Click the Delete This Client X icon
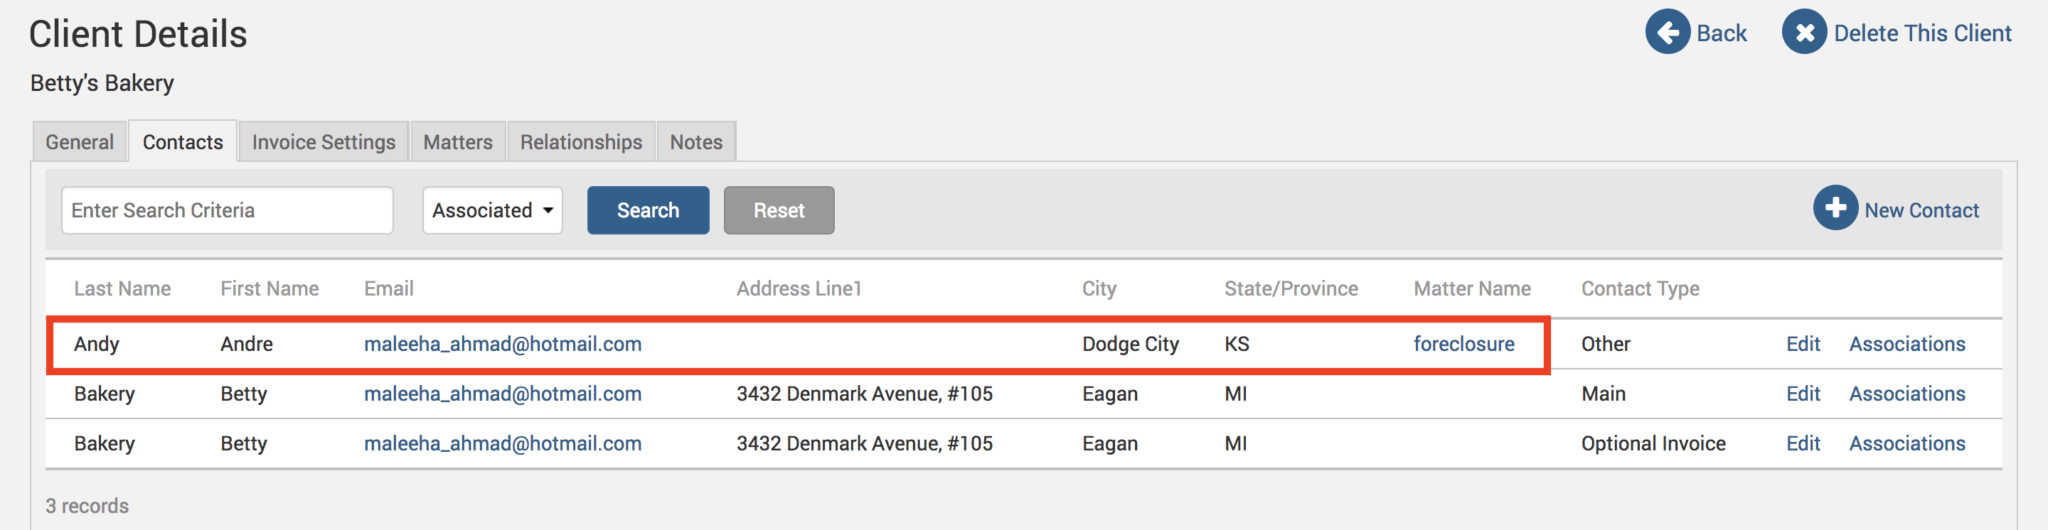Image resolution: width=2048 pixels, height=530 pixels. click(1804, 33)
